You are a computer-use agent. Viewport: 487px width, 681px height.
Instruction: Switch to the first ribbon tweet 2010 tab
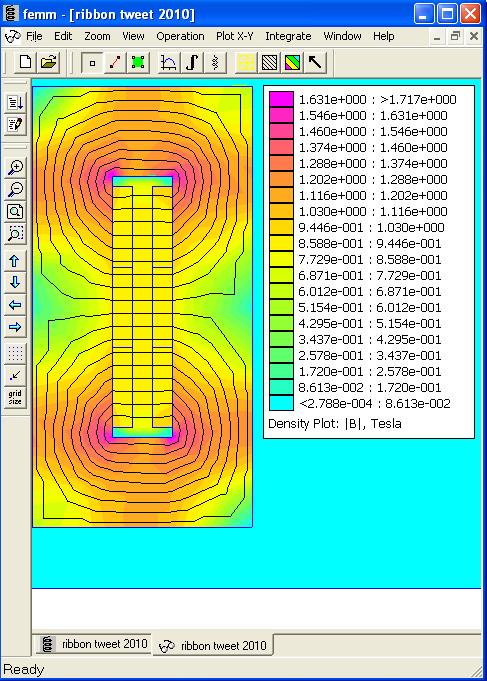click(94, 644)
